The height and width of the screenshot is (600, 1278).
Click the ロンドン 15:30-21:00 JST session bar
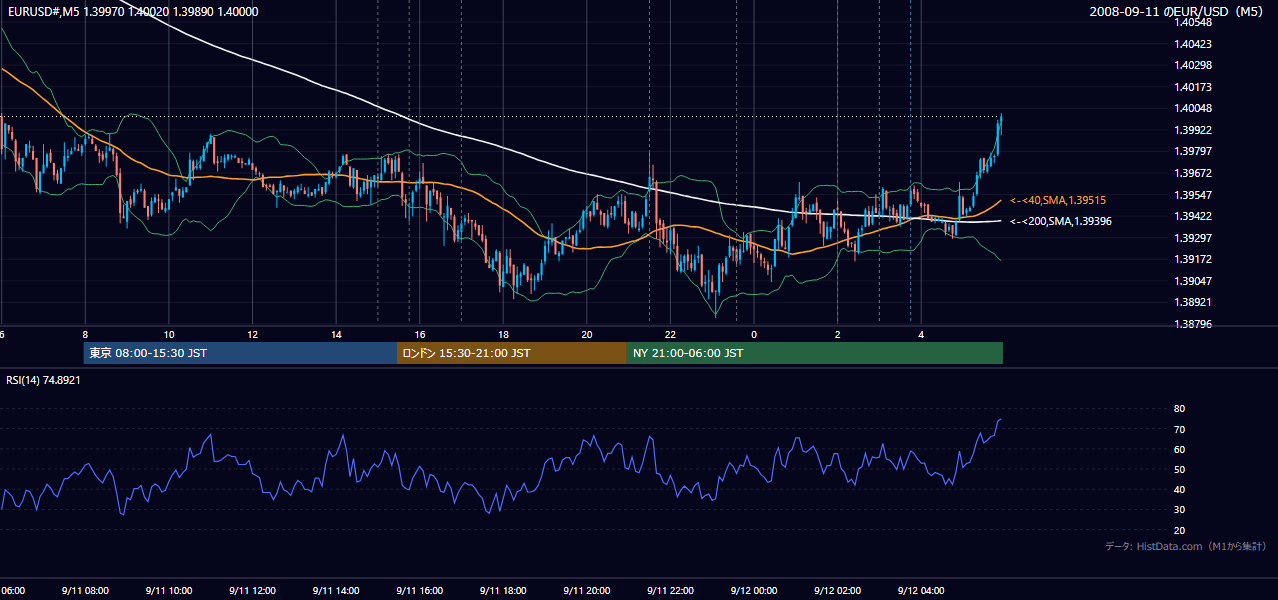pyautogui.click(x=512, y=353)
